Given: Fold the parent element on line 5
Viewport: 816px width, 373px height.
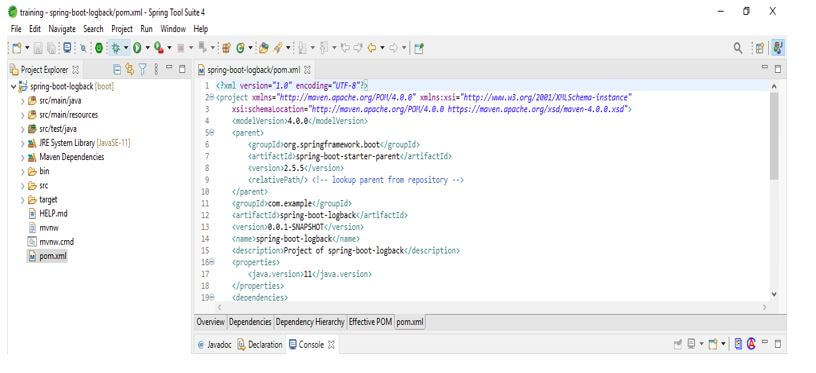Looking at the screenshot, I should tap(211, 133).
